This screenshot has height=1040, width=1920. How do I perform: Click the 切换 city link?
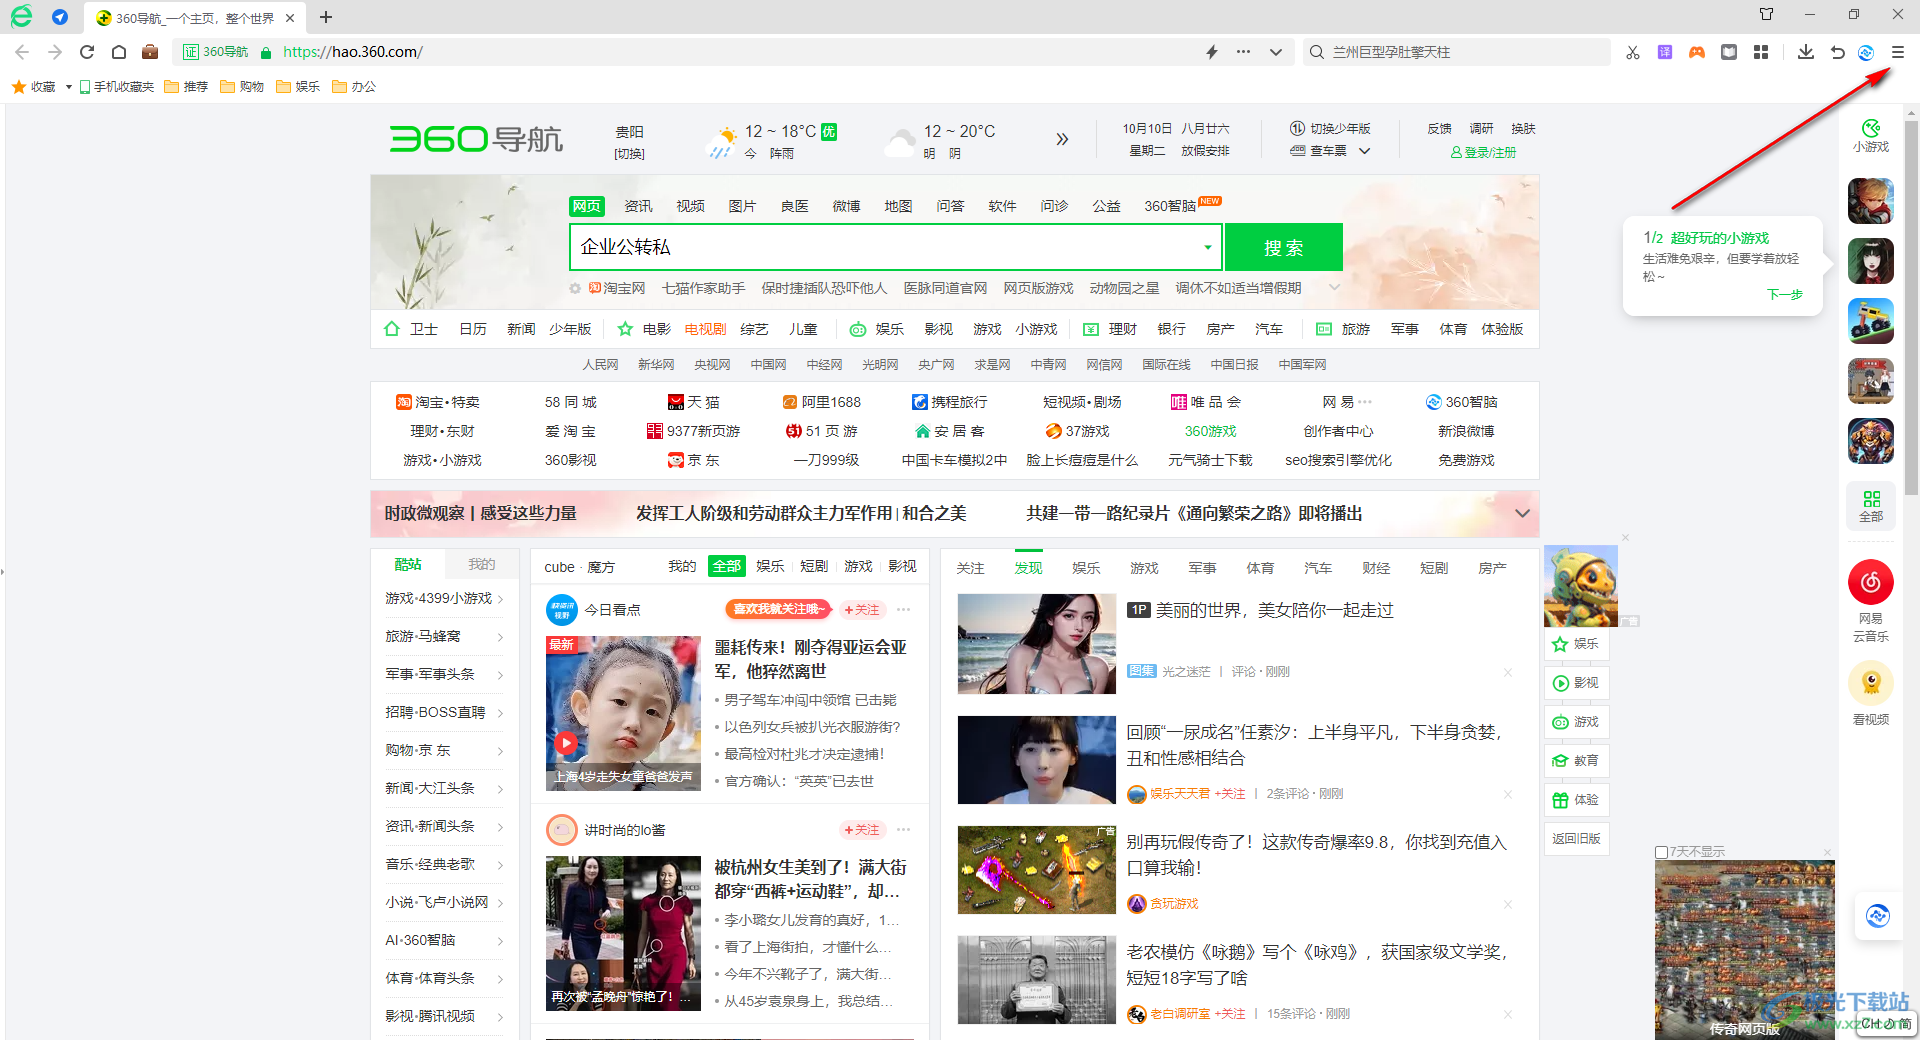629,154
